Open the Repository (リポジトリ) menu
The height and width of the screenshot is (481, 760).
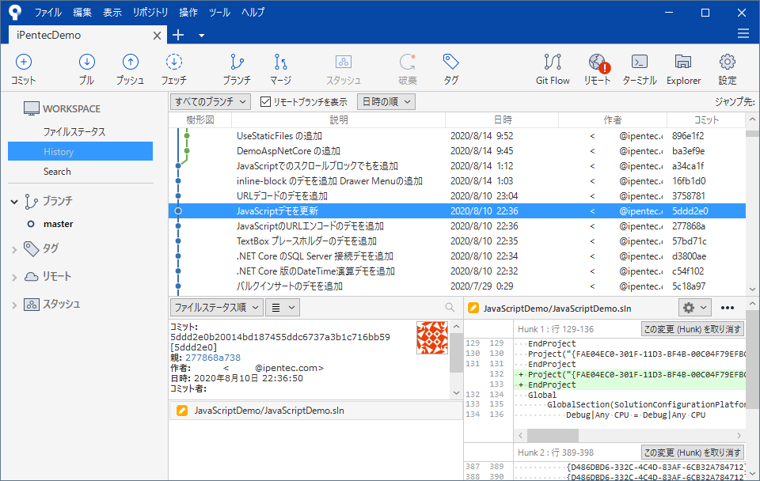150,12
